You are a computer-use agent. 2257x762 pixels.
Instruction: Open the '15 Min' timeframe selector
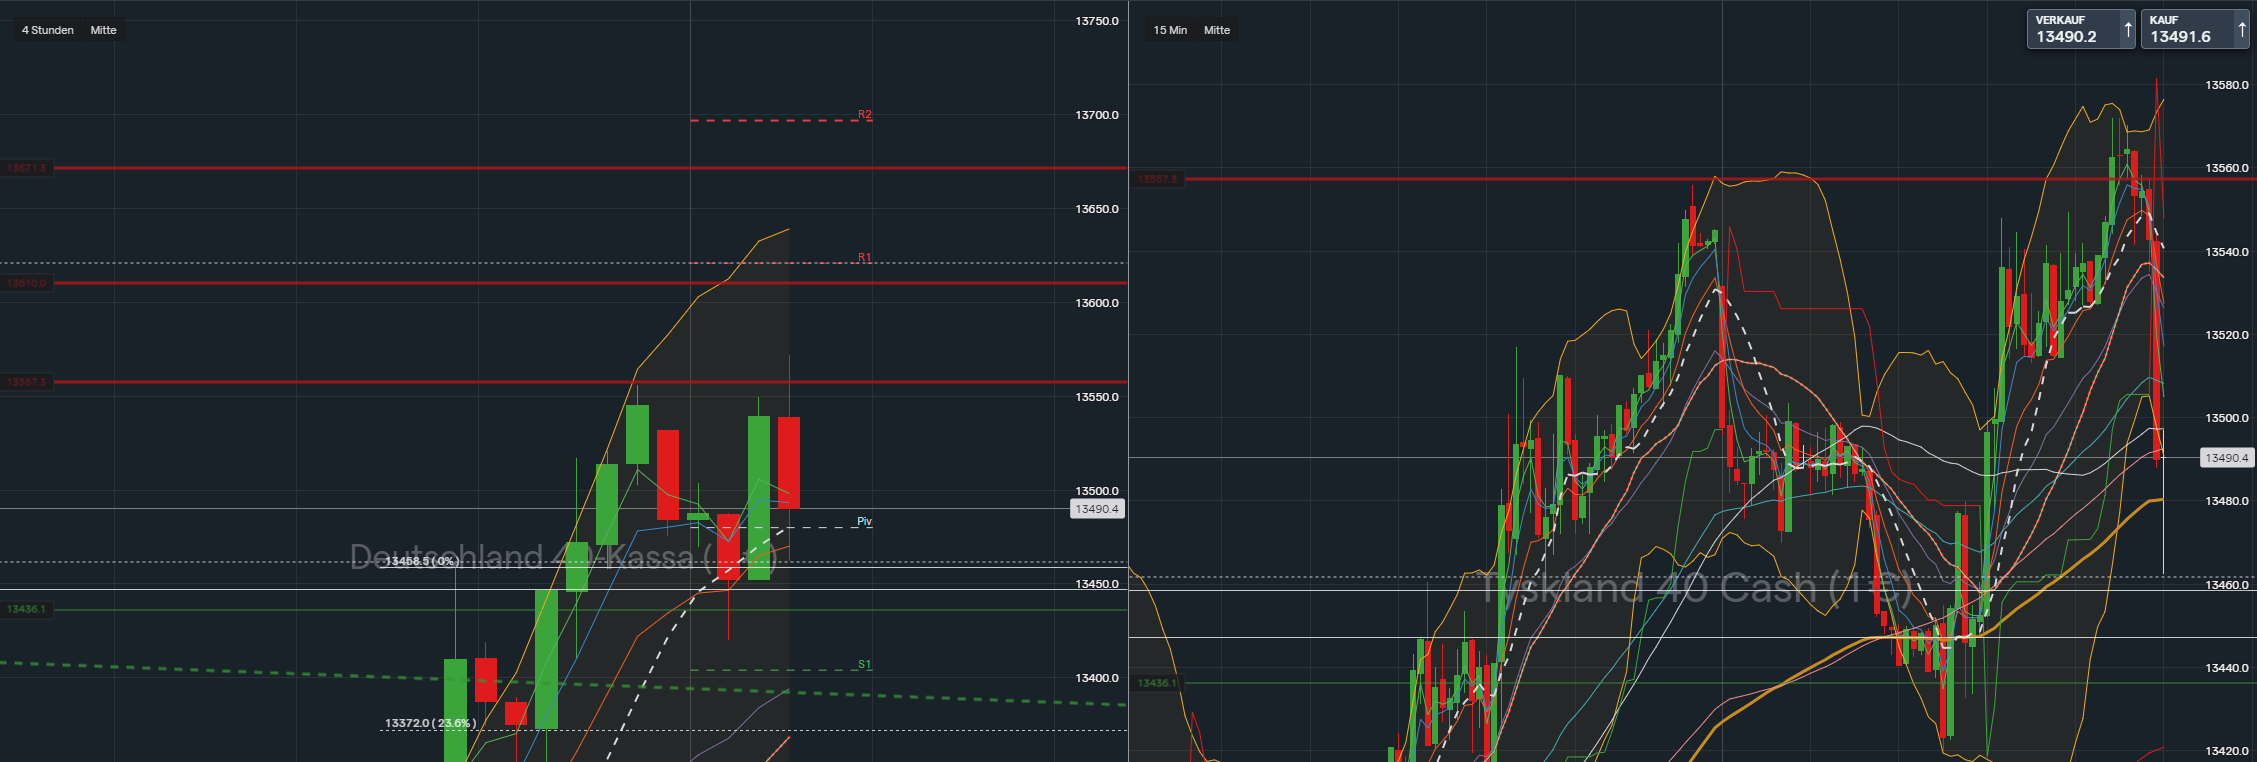[1170, 30]
